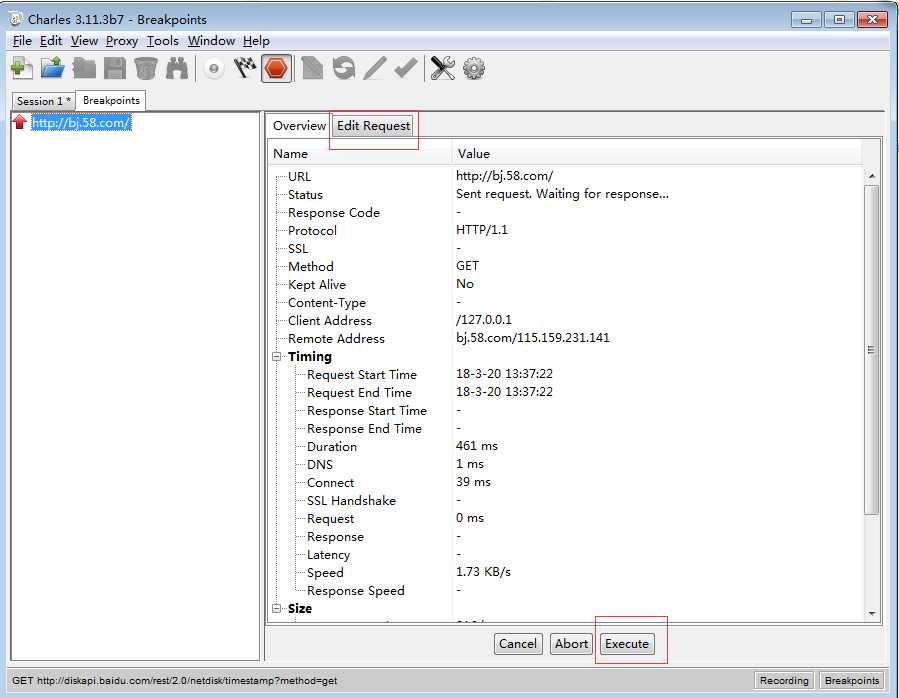Viewport: 899px width, 698px height.
Task: Open the Edit Request tab
Action: point(373,126)
